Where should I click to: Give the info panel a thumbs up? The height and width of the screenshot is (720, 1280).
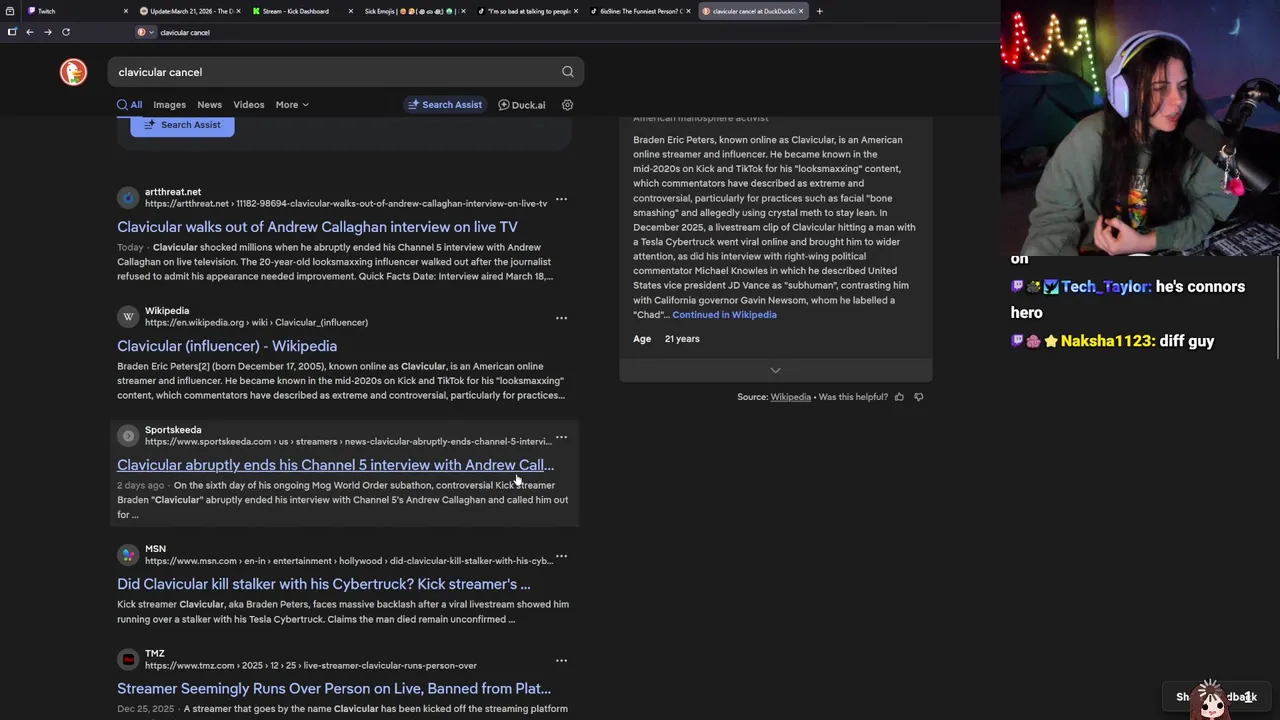coord(899,397)
